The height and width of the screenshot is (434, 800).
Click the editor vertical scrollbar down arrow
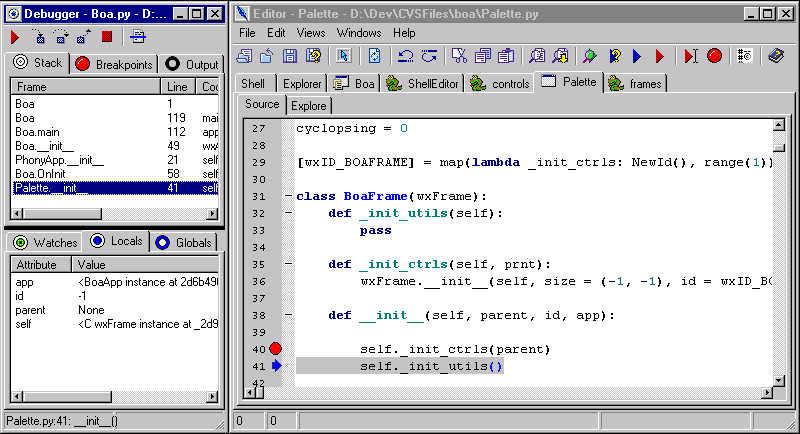tap(779, 380)
